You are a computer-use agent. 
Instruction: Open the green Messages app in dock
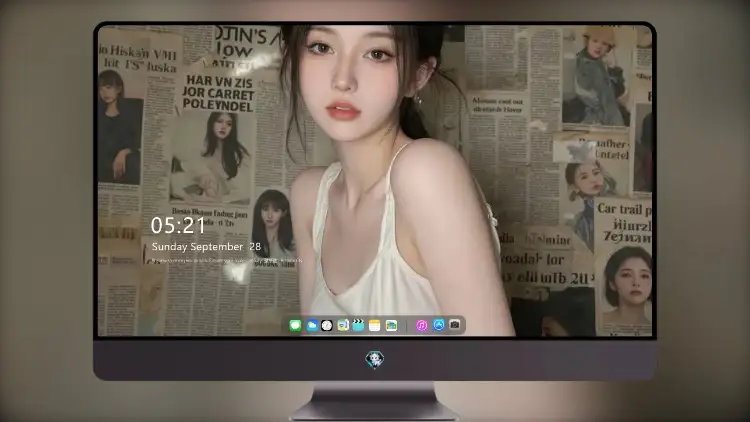point(295,325)
